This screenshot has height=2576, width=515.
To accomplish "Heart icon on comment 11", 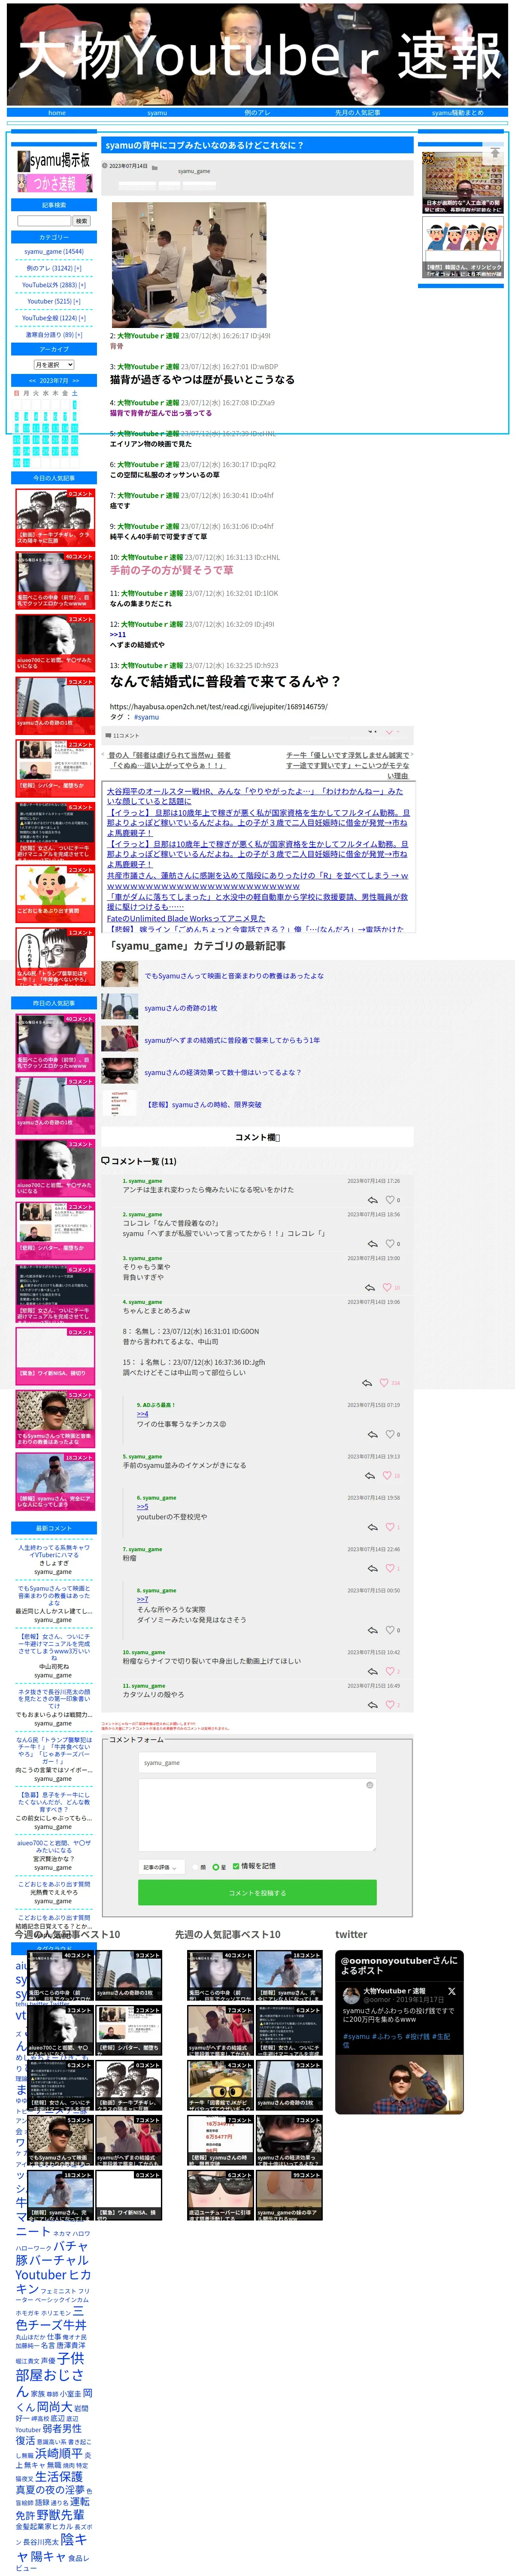I will [x=390, y=1705].
